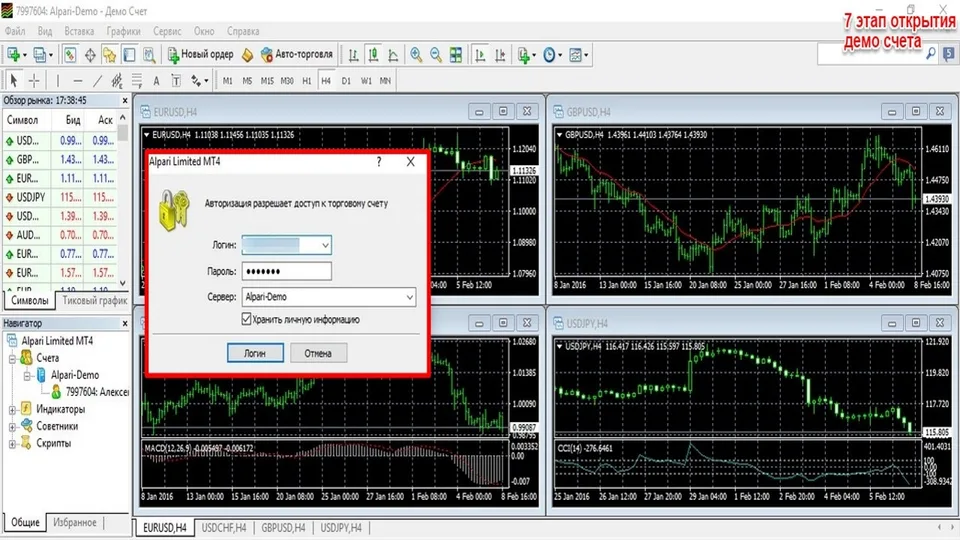The image size is (960, 540).
Task: Switch to line chart icon
Action: coord(393,55)
